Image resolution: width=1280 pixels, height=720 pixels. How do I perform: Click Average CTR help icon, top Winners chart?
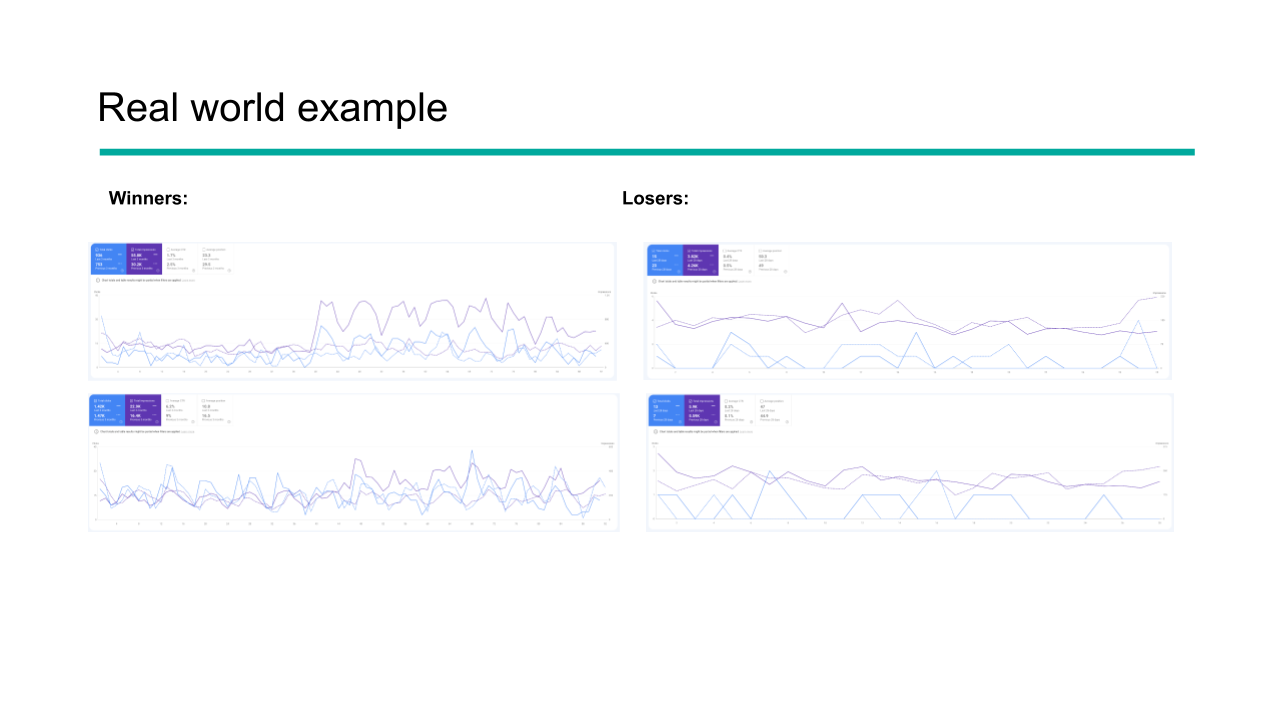[194, 270]
